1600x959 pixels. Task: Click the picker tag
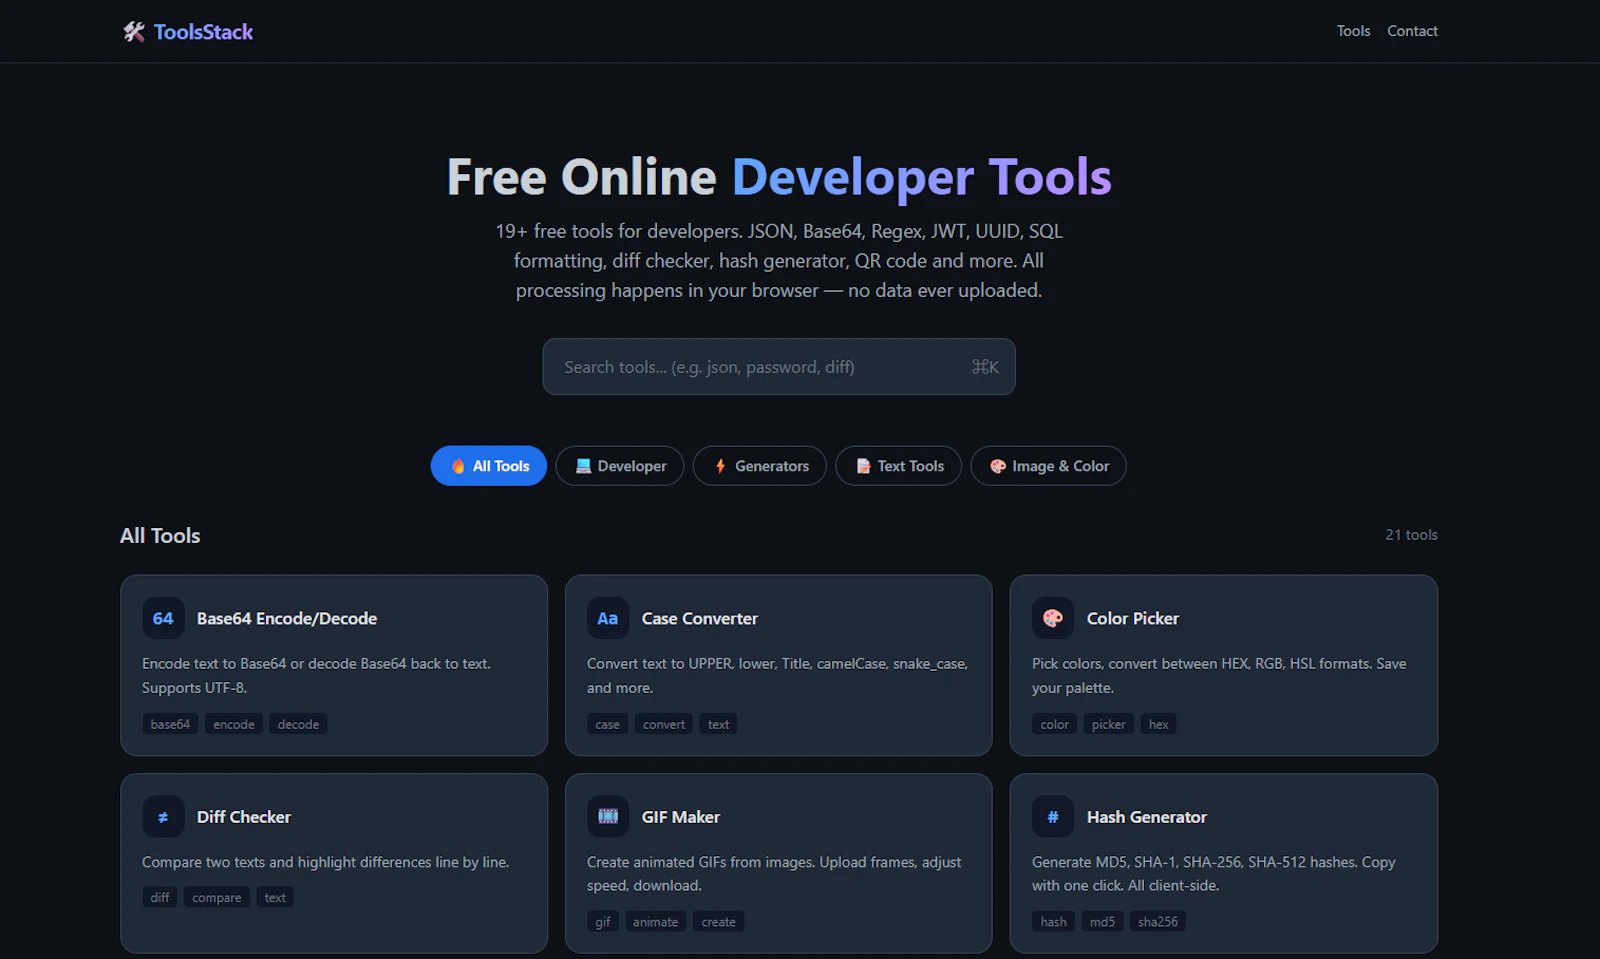(1109, 724)
